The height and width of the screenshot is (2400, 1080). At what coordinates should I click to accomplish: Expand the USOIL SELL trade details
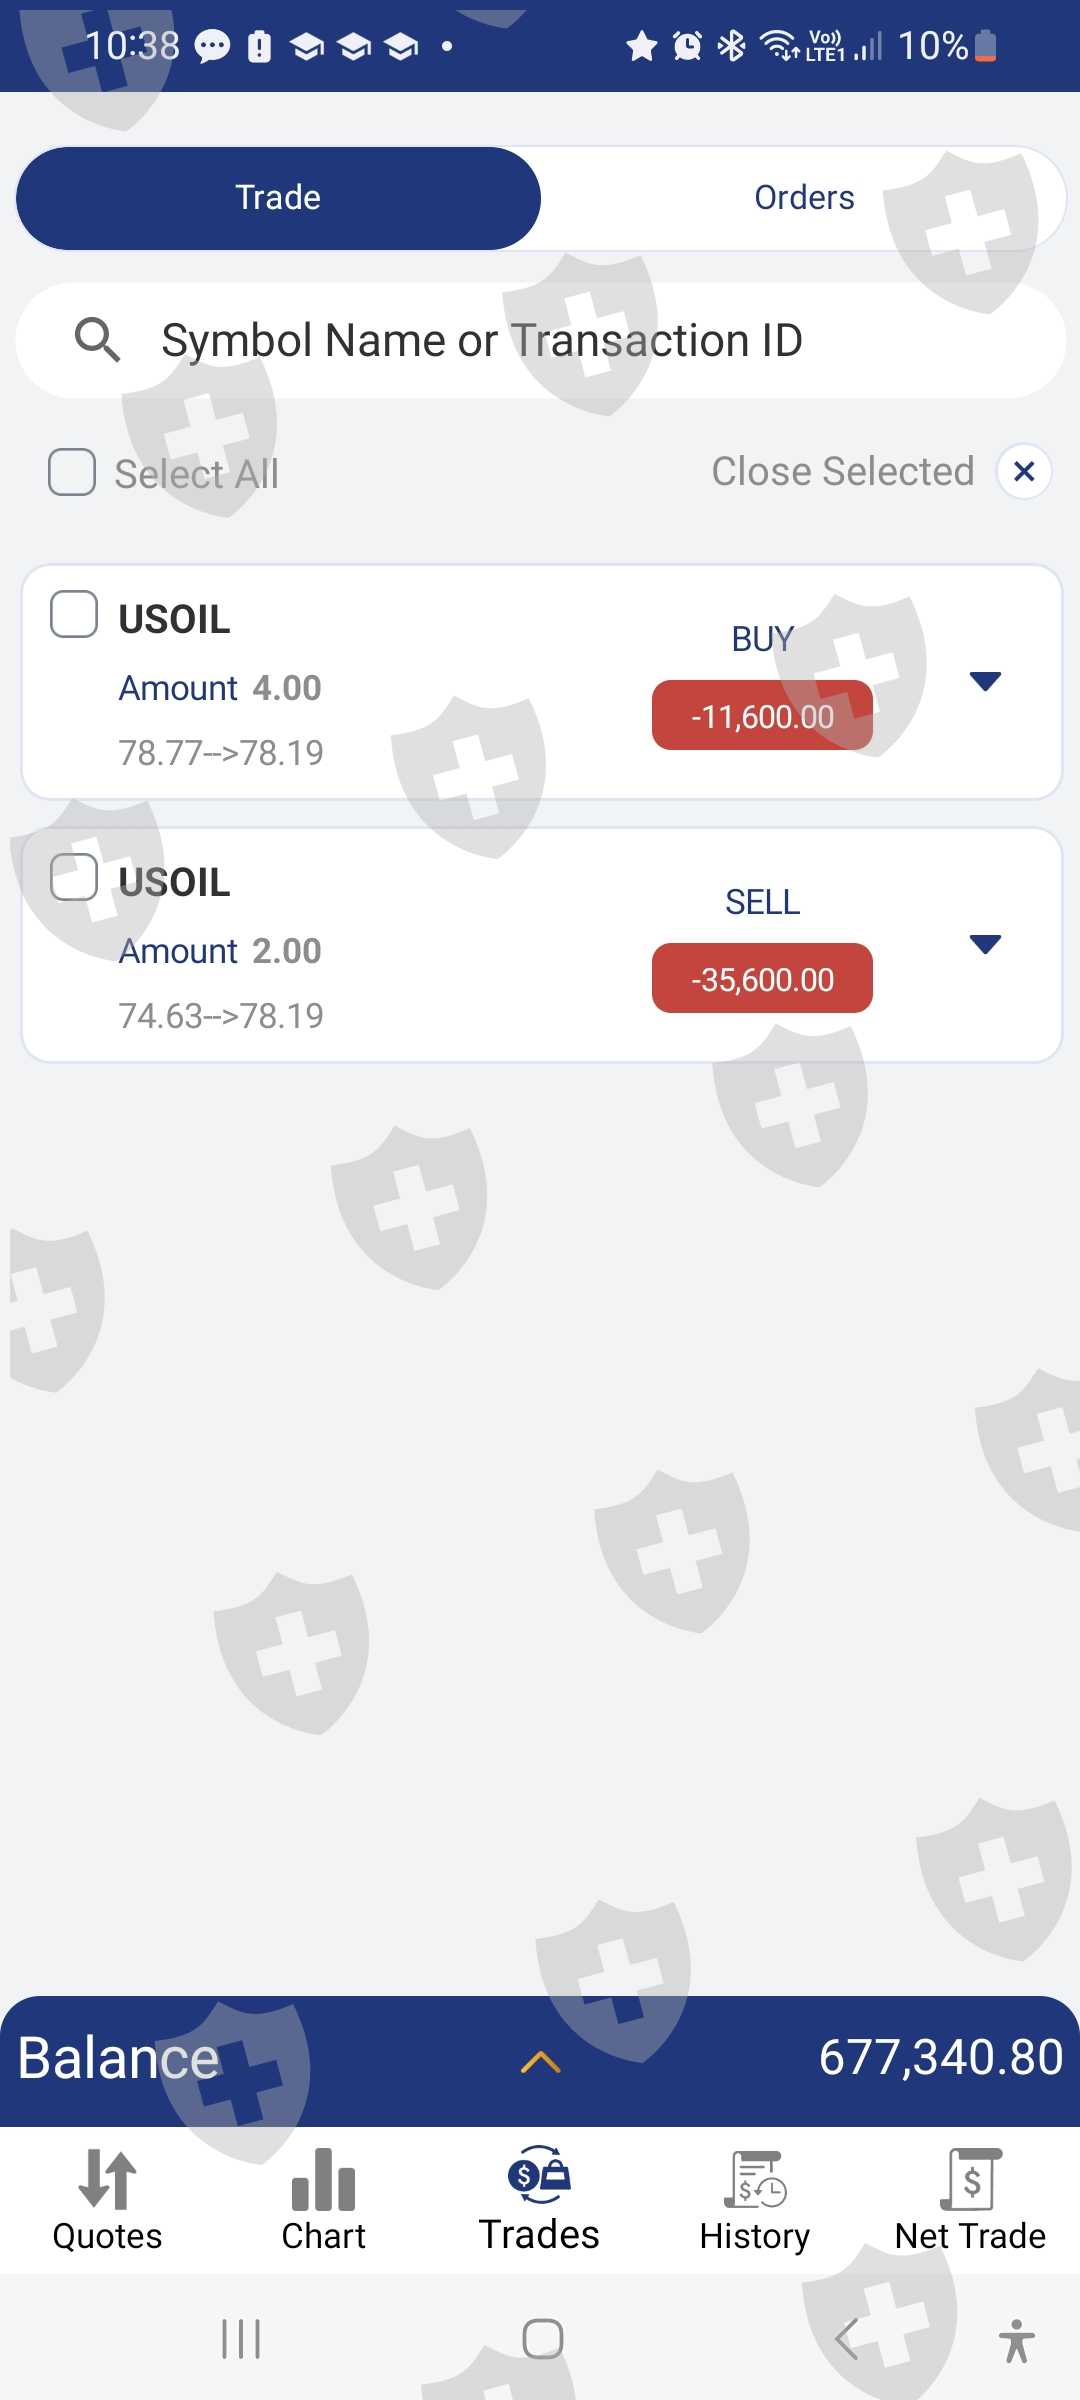tap(985, 945)
